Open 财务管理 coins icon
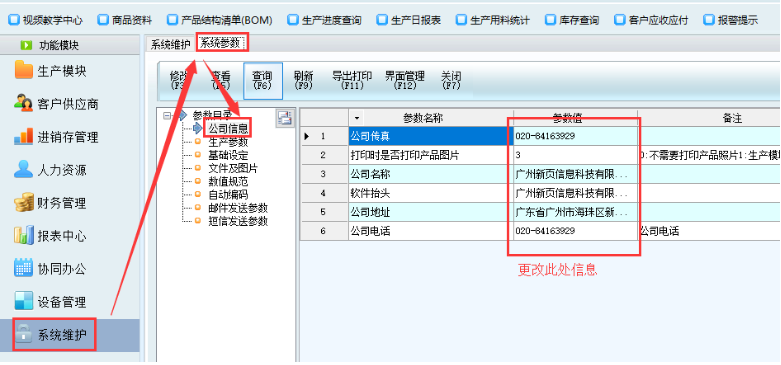The image size is (781, 365). pos(24,203)
